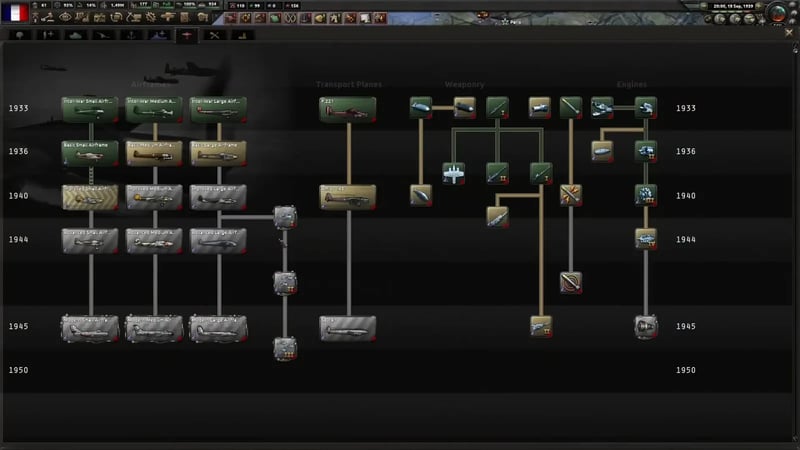
Task: Increase game speed with plus button
Action: point(759,6)
